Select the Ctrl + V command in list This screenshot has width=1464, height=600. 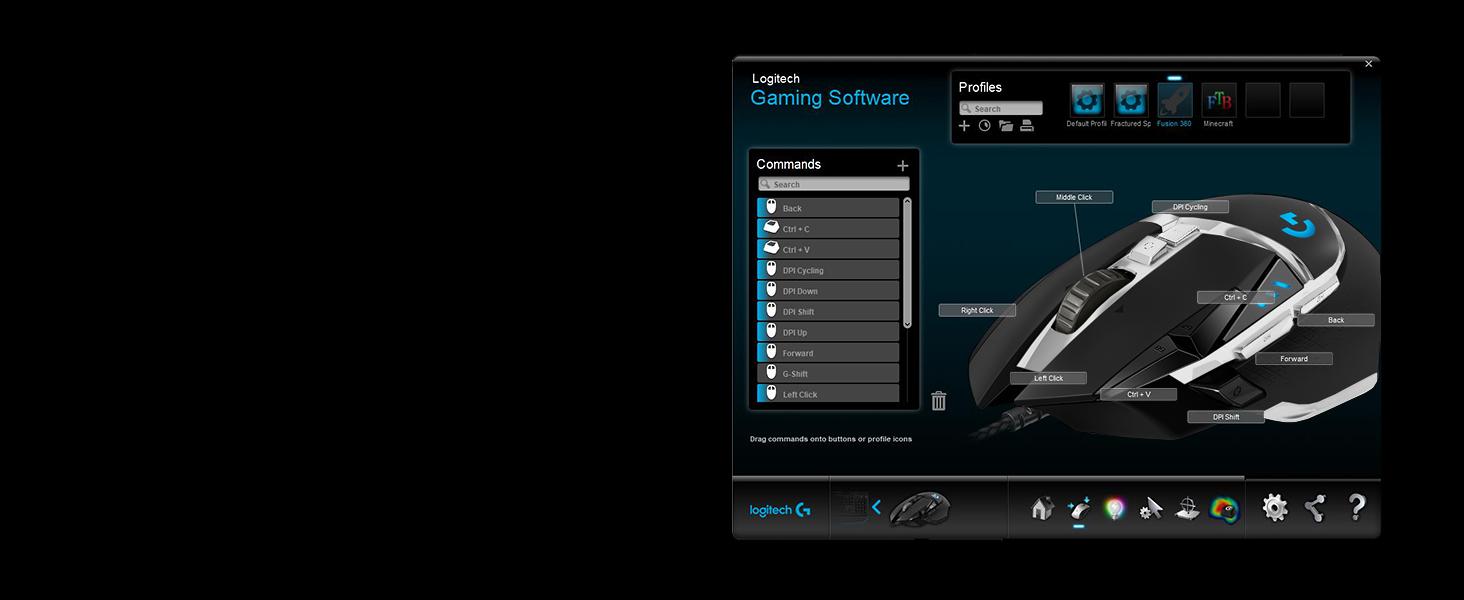pos(828,249)
